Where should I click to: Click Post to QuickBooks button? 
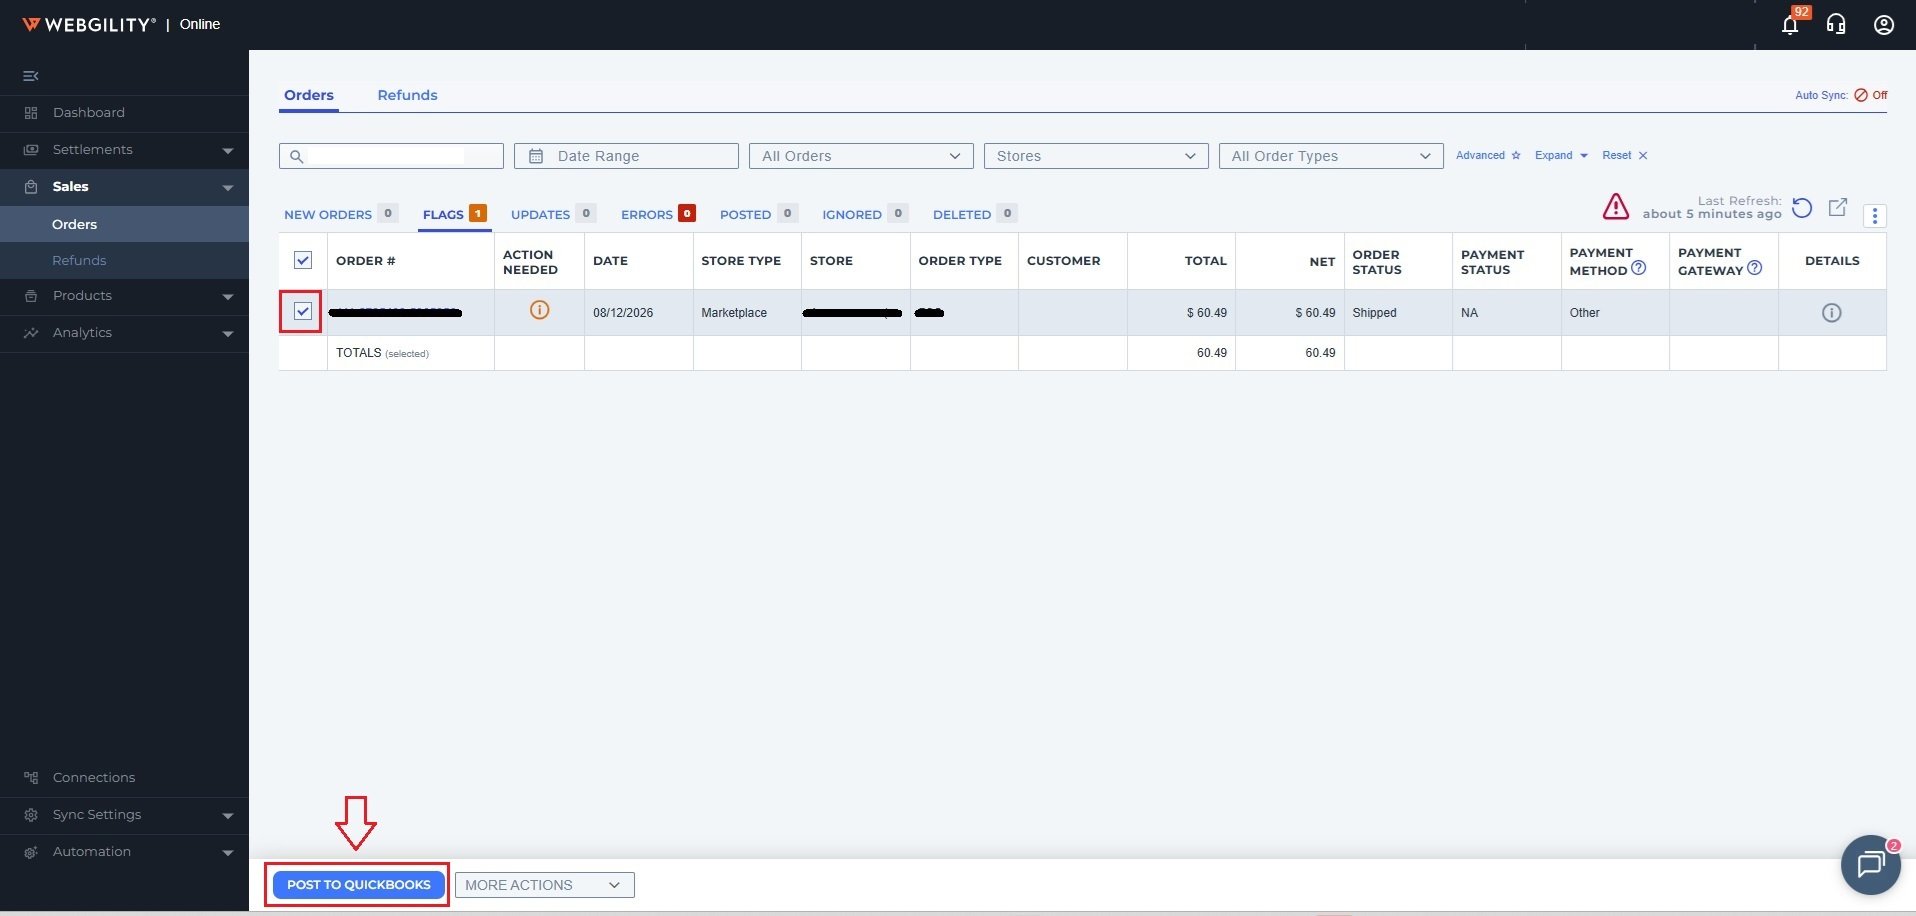tap(358, 885)
